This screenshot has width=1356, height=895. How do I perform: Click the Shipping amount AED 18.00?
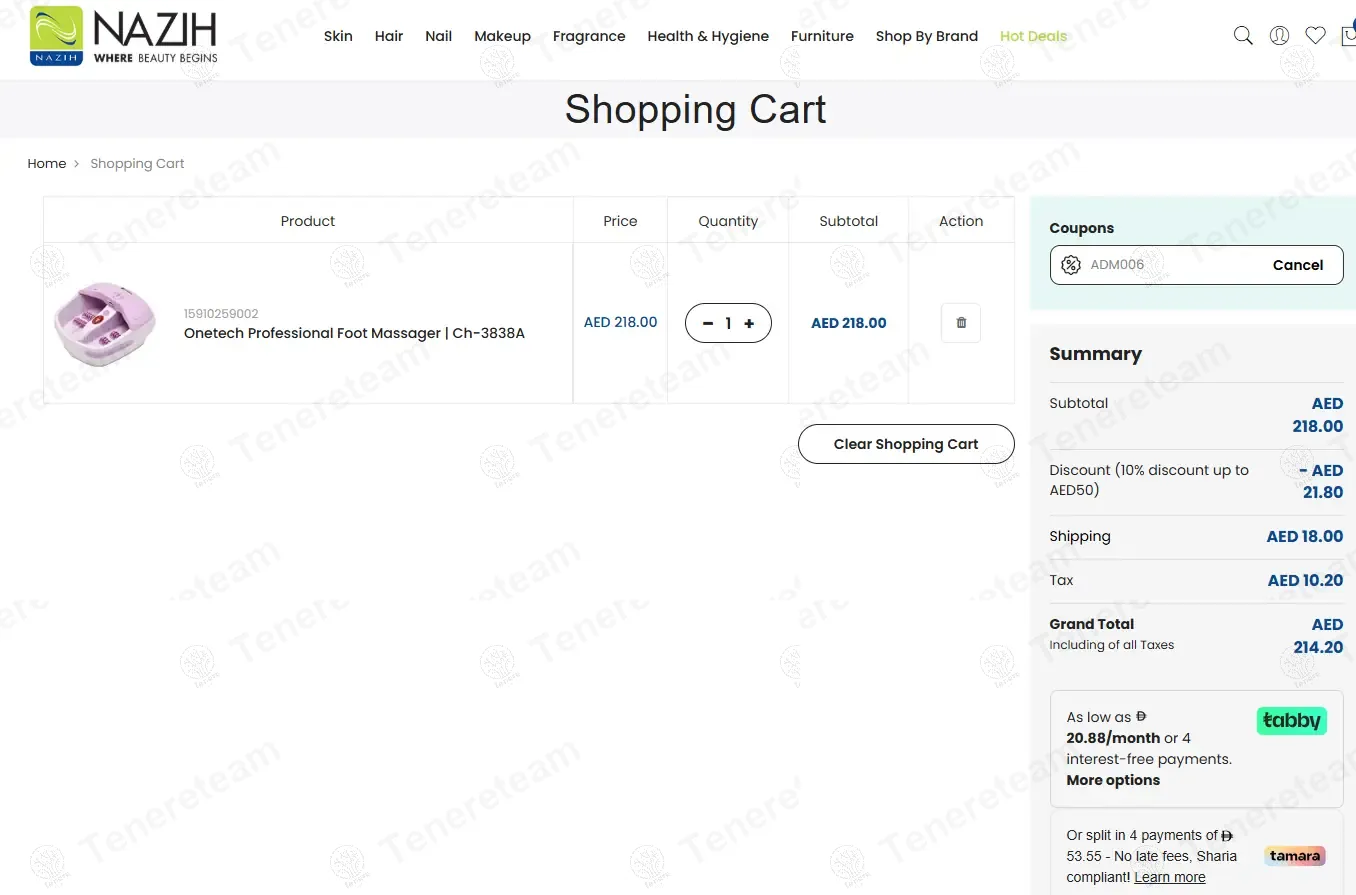(1305, 536)
